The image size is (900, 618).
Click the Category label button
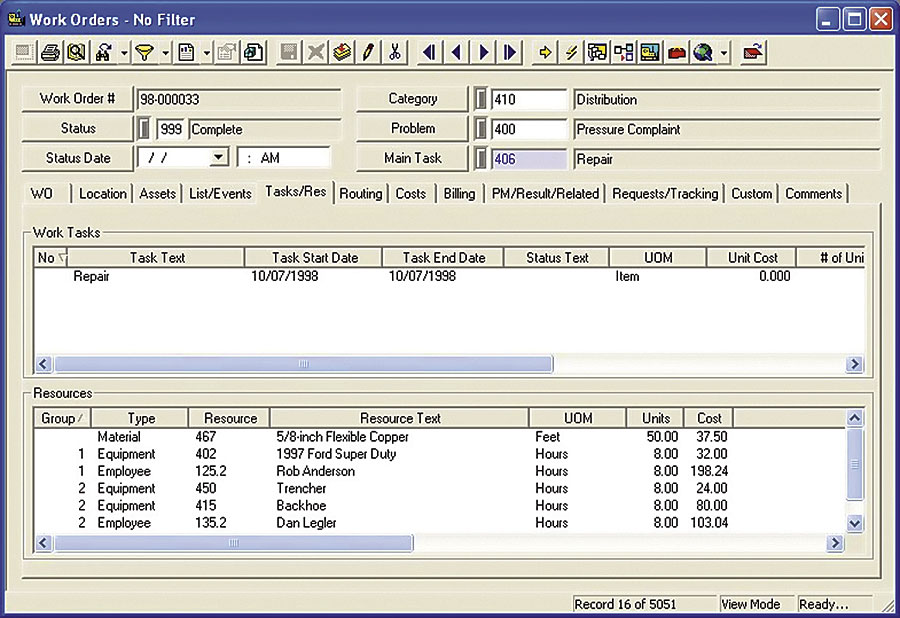pyautogui.click(x=412, y=99)
